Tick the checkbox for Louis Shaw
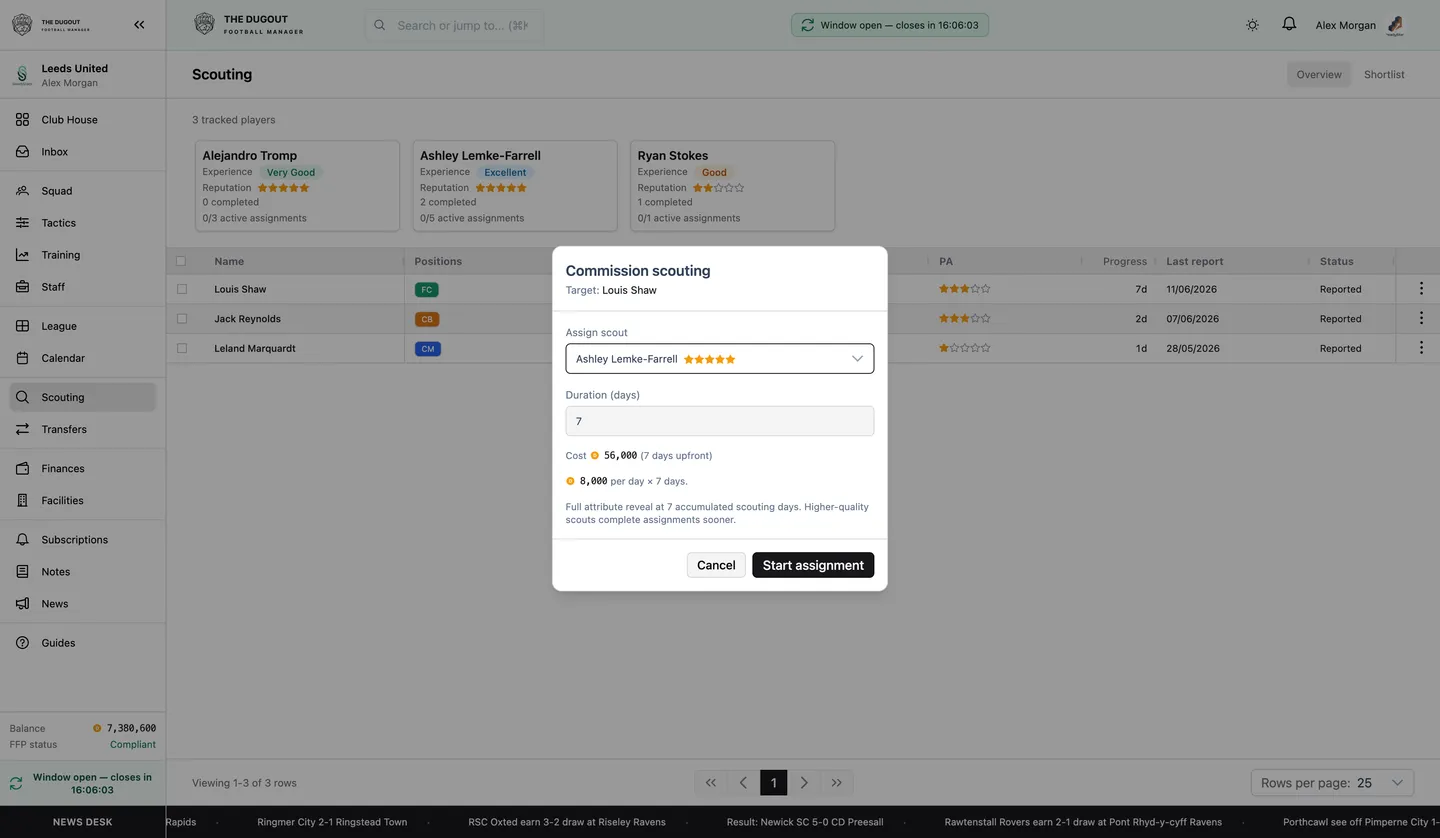The width and height of the screenshot is (1440, 838). pyautogui.click(x=181, y=289)
